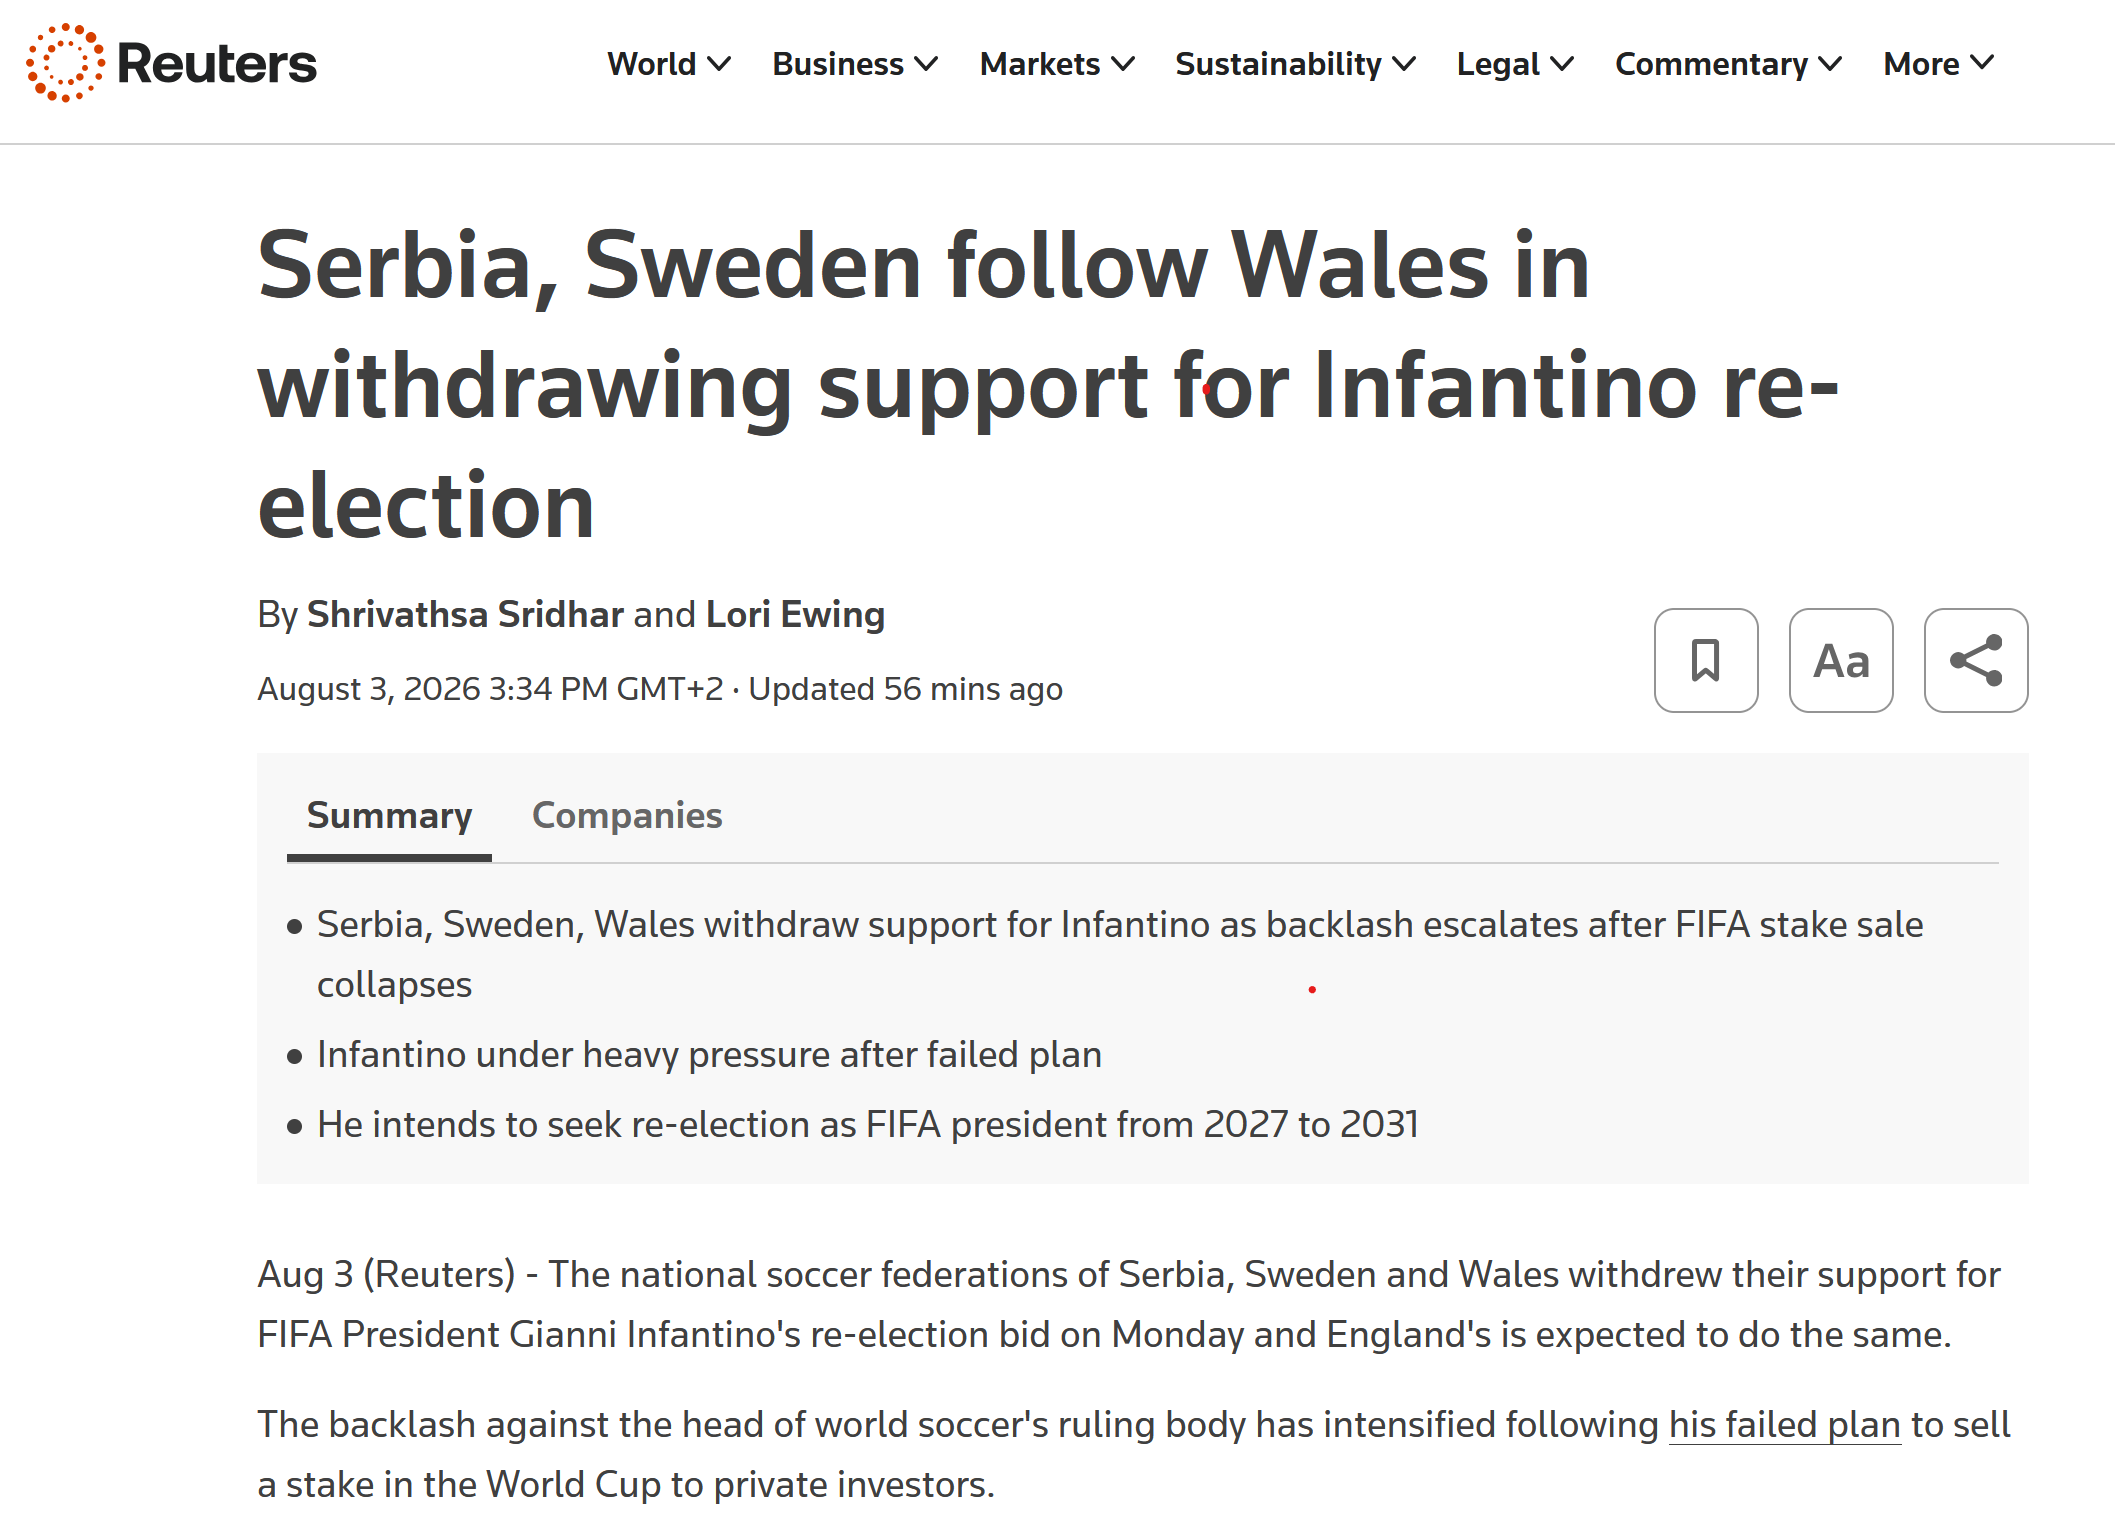The height and width of the screenshot is (1535, 2115).
Task: Share the article via share icon
Action: [1976, 660]
